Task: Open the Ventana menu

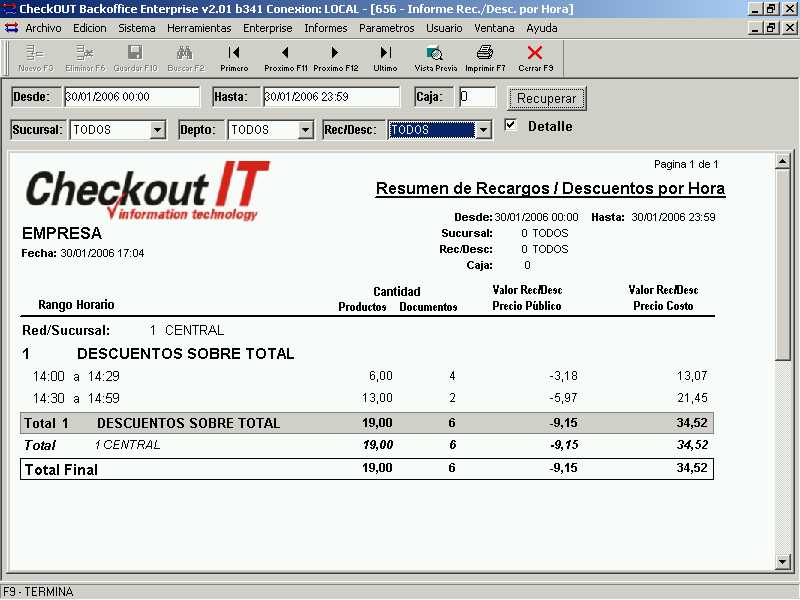Action: tap(494, 28)
